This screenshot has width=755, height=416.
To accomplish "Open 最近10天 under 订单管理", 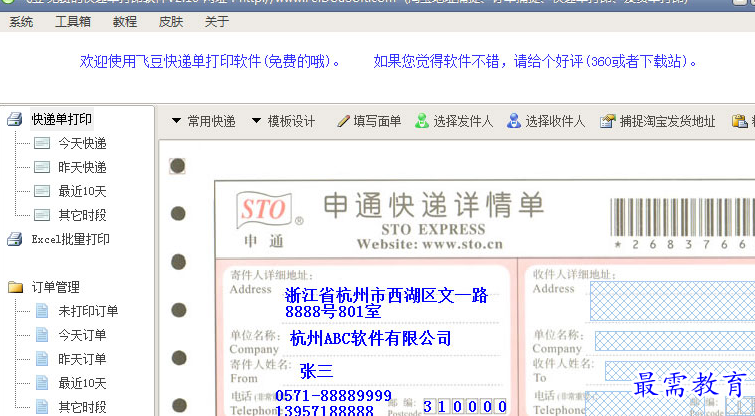I will 82,383.
